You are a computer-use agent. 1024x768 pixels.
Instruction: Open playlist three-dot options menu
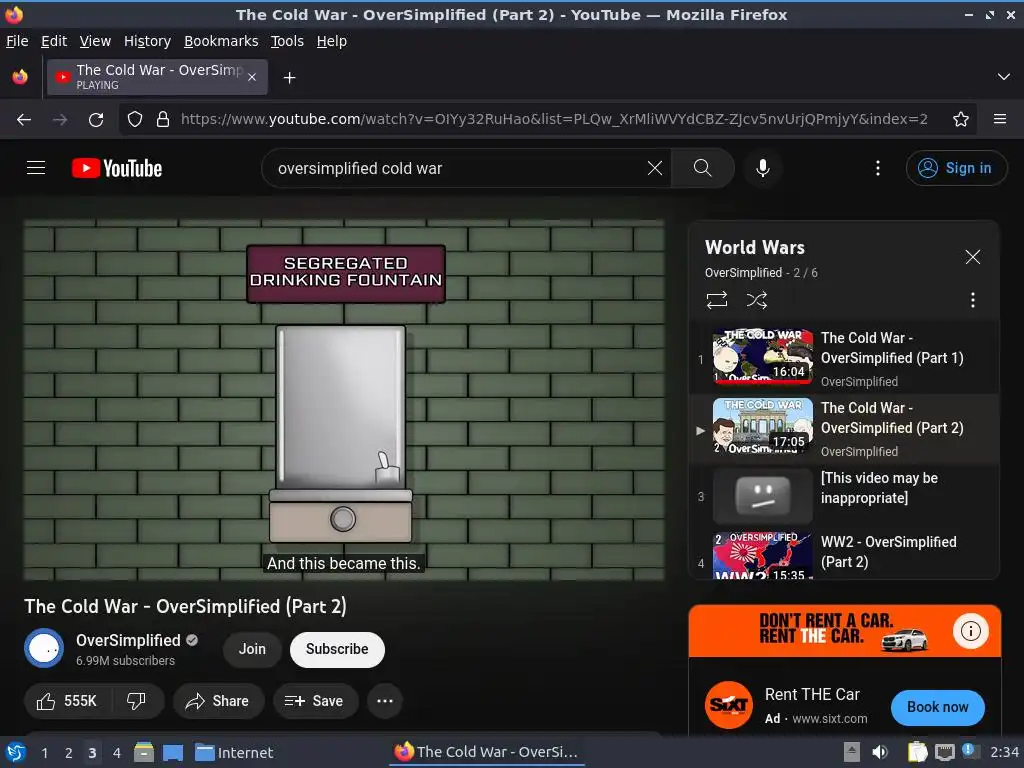coord(972,300)
